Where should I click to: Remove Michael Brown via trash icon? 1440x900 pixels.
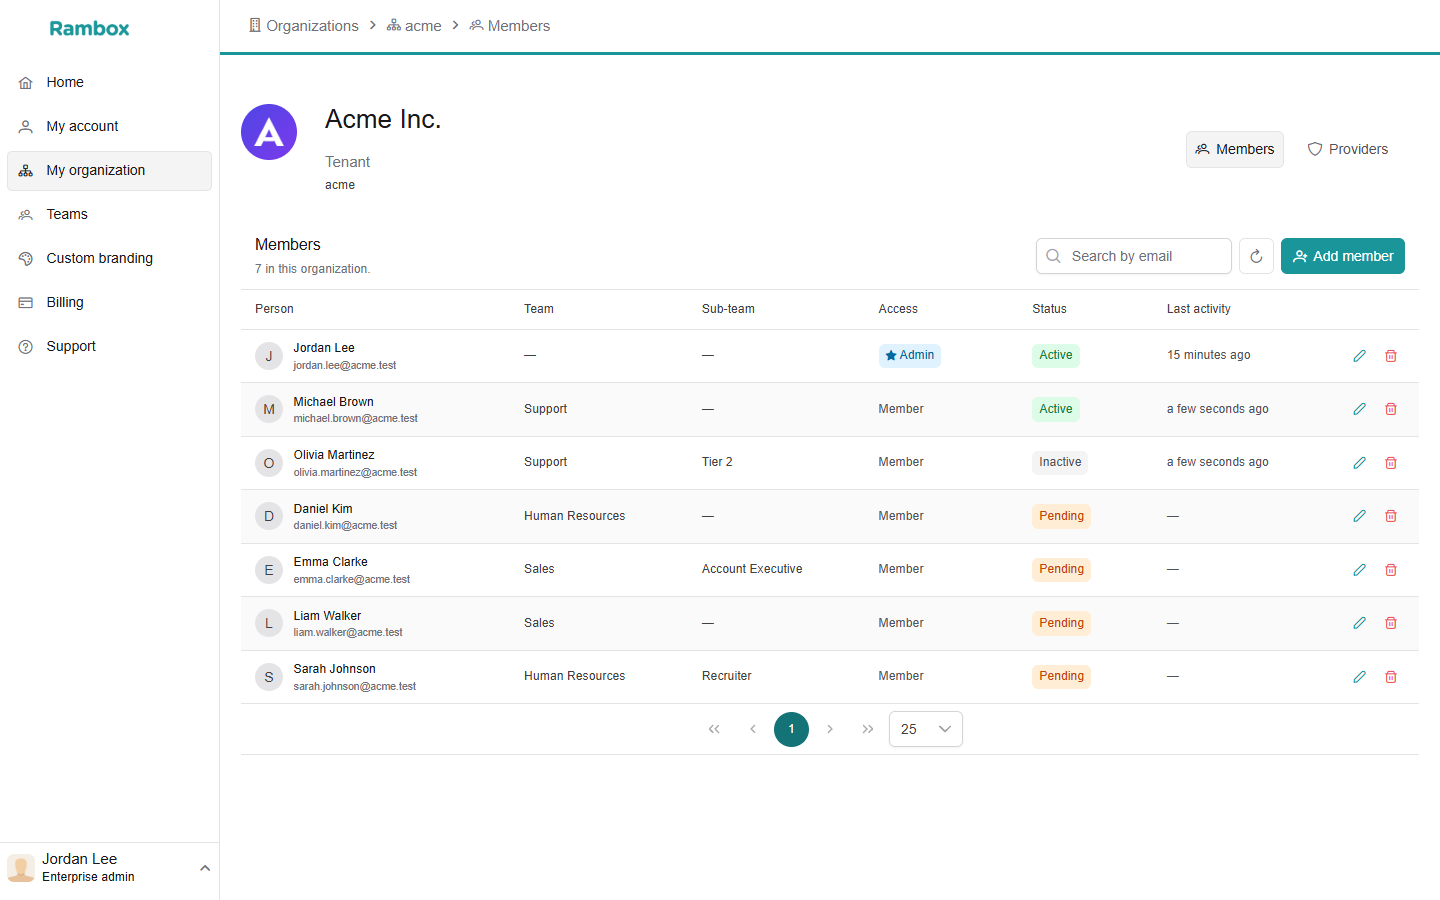point(1390,409)
